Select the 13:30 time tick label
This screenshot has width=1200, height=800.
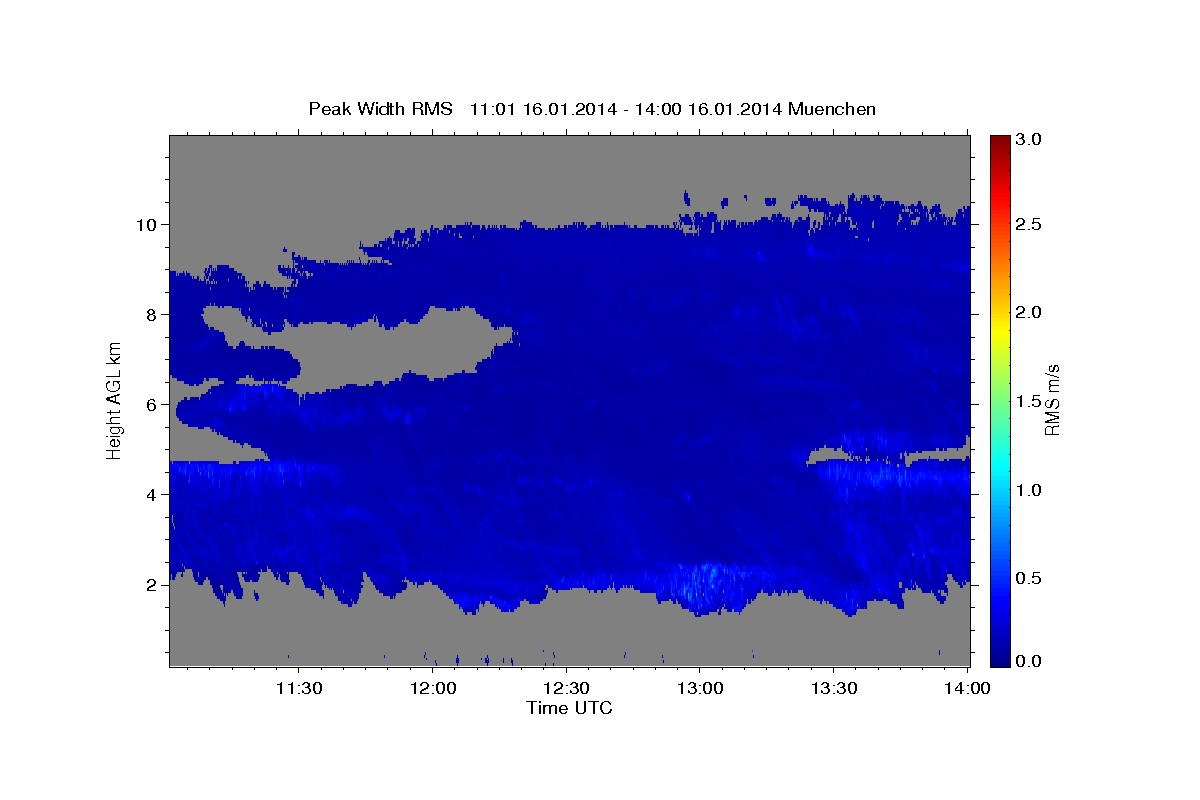pyautogui.click(x=835, y=688)
